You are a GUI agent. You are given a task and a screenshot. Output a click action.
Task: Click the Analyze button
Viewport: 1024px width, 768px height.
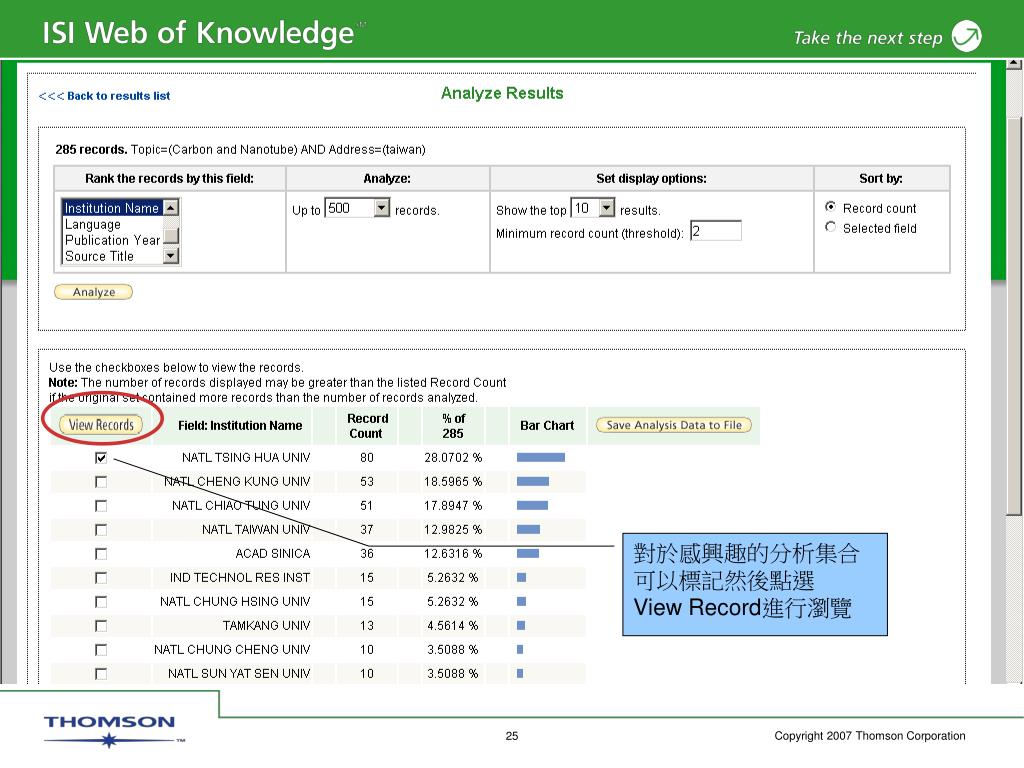93,292
